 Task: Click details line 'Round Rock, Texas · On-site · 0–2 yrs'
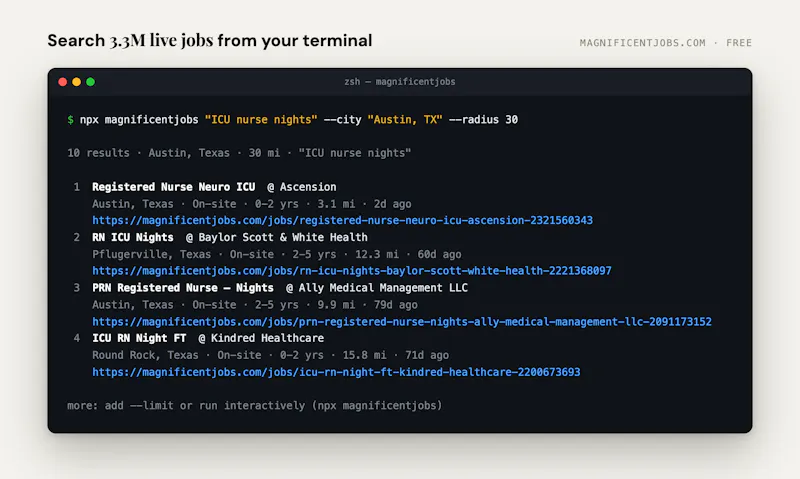pyautogui.click(x=270, y=355)
